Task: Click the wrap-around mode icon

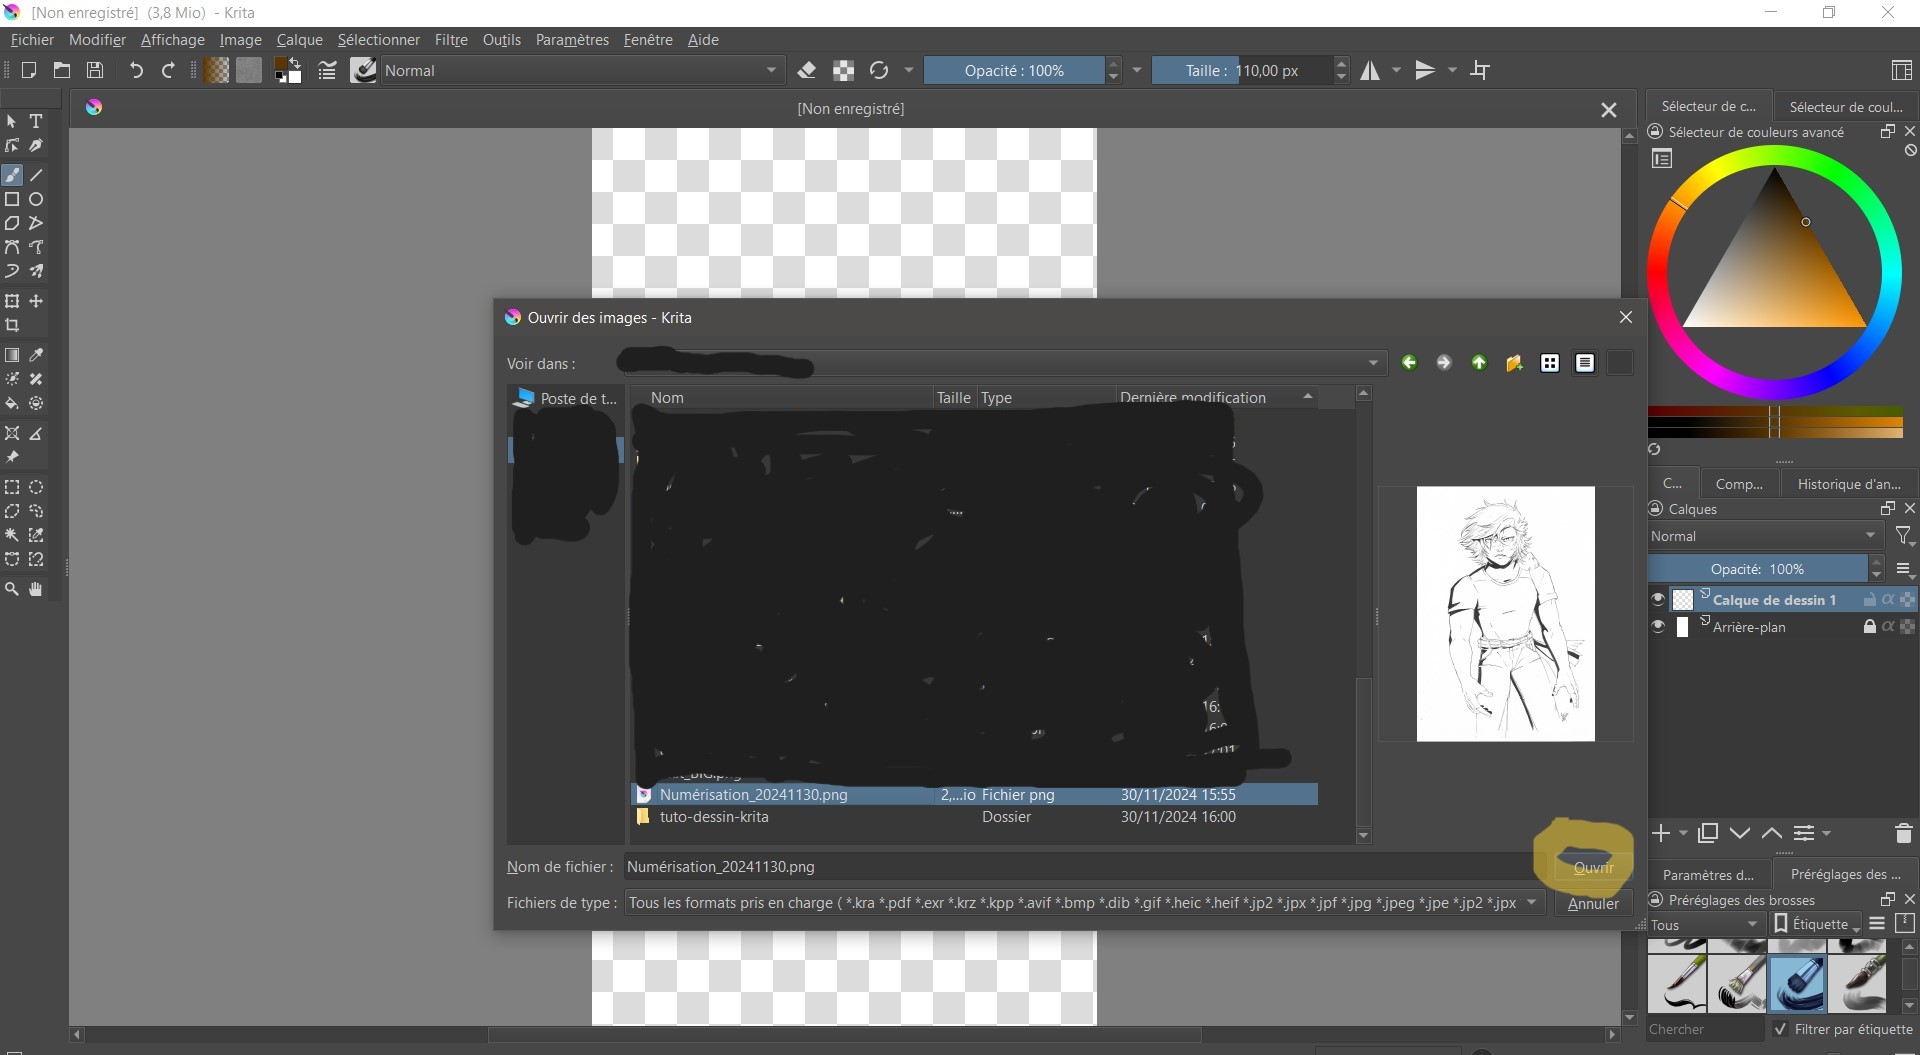Action: point(1480,70)
